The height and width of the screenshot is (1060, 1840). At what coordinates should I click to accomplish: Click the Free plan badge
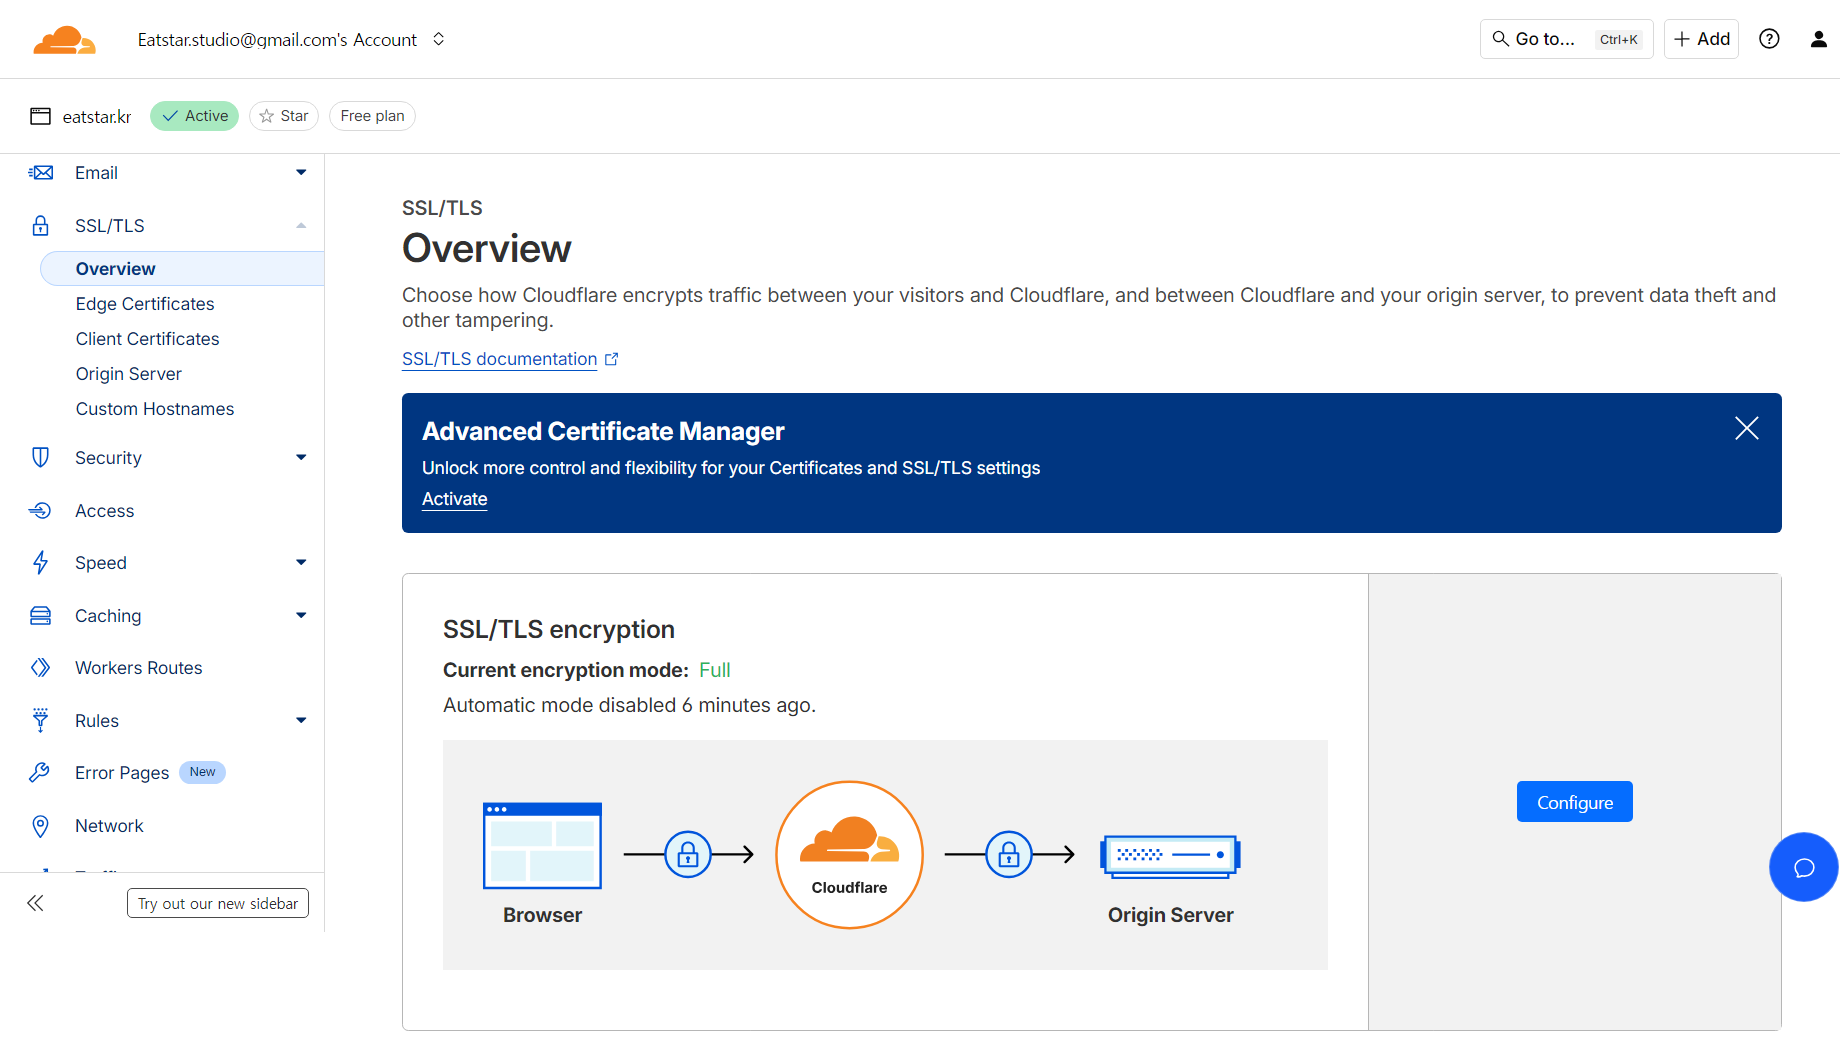(x=372, y=116)
